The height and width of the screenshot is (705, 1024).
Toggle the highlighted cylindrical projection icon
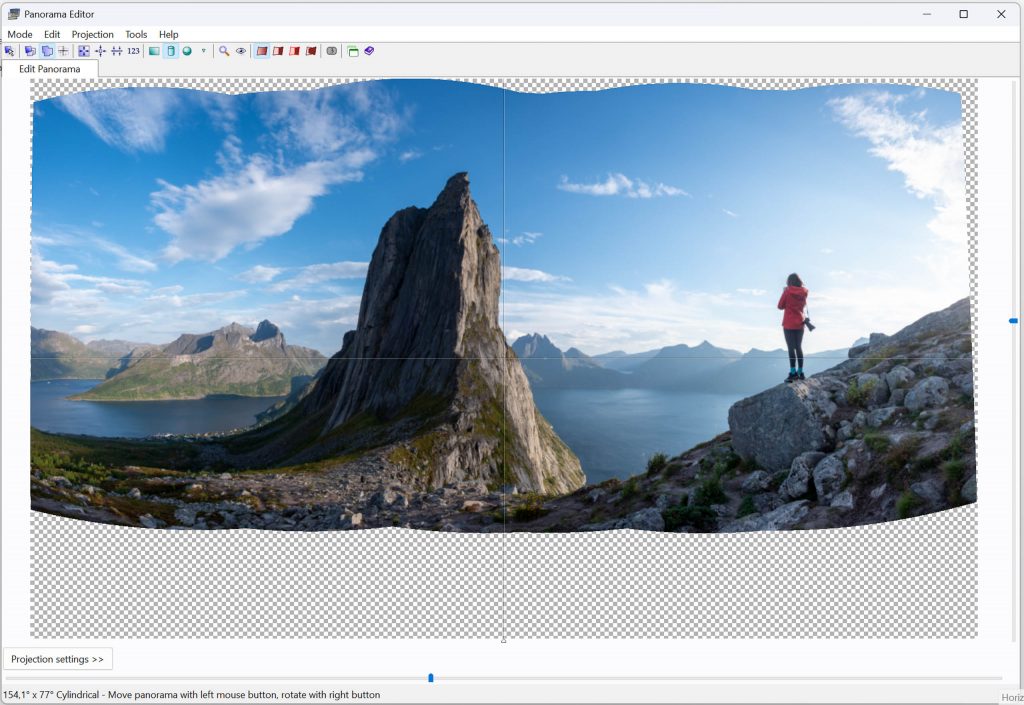(x=170, y=51)
